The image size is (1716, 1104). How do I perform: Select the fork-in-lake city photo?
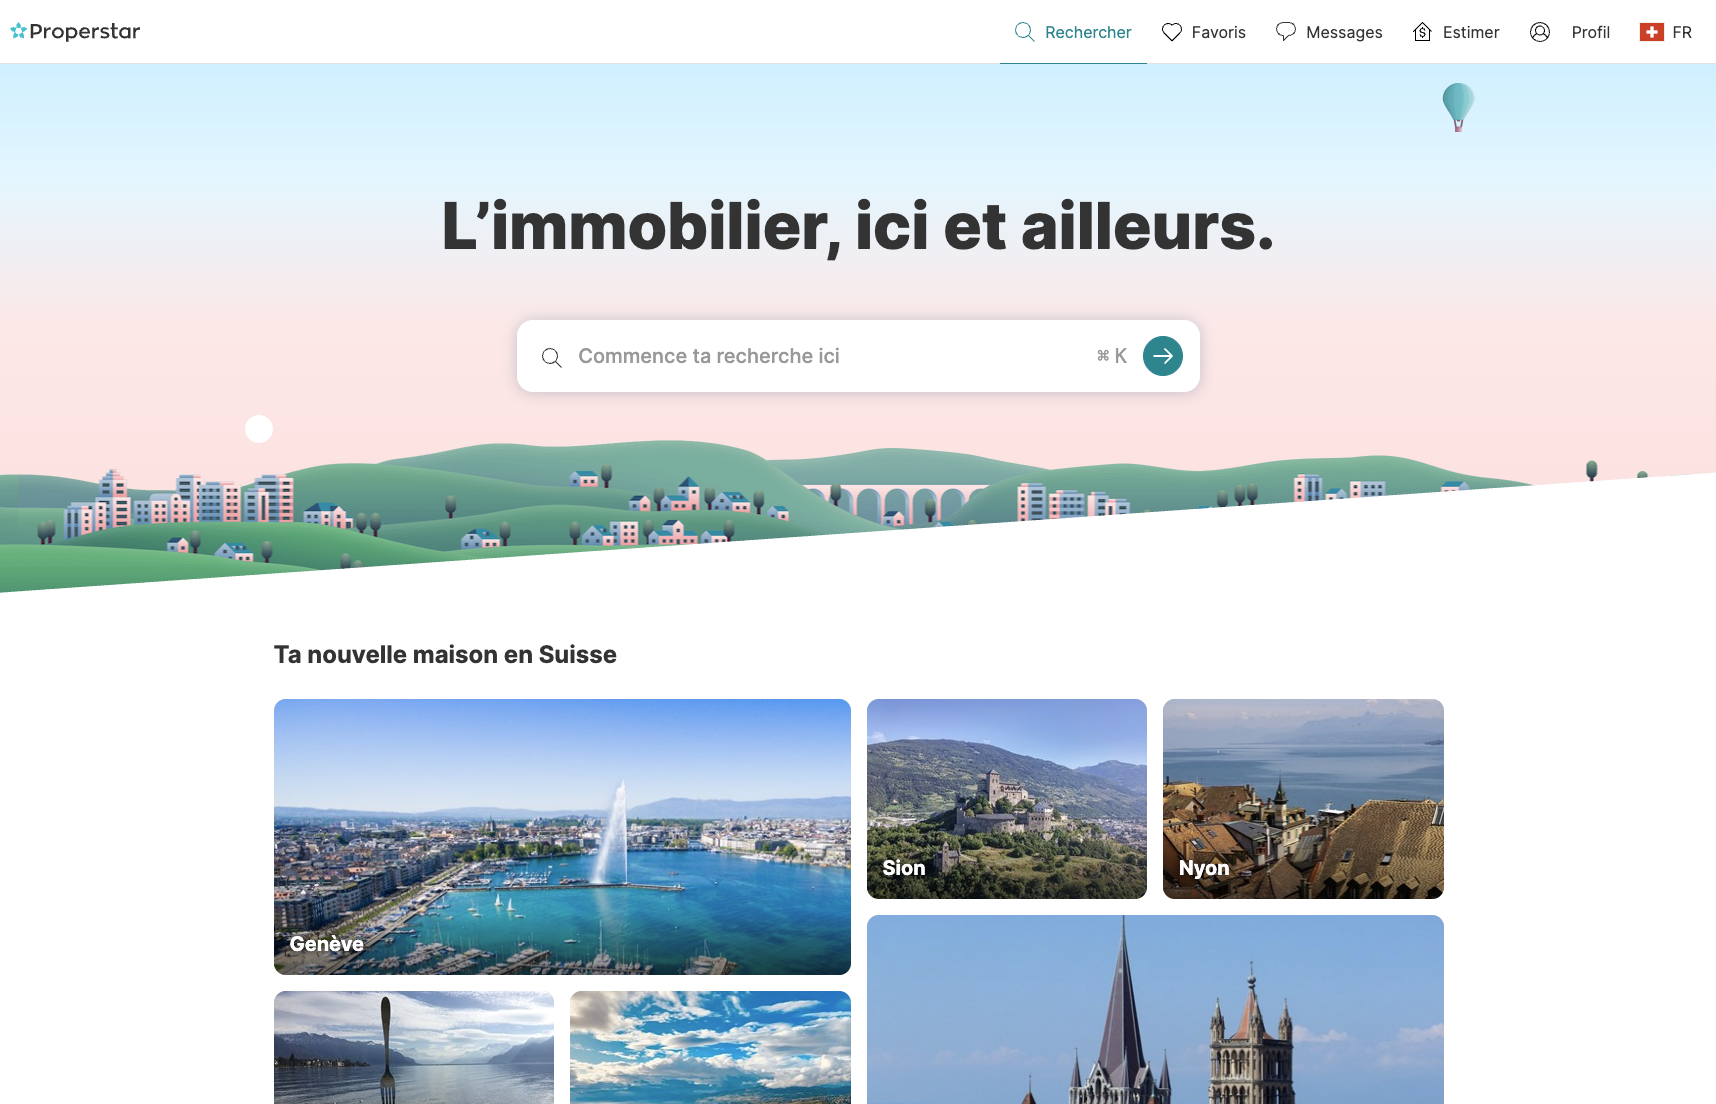[x=414, y=1048]
